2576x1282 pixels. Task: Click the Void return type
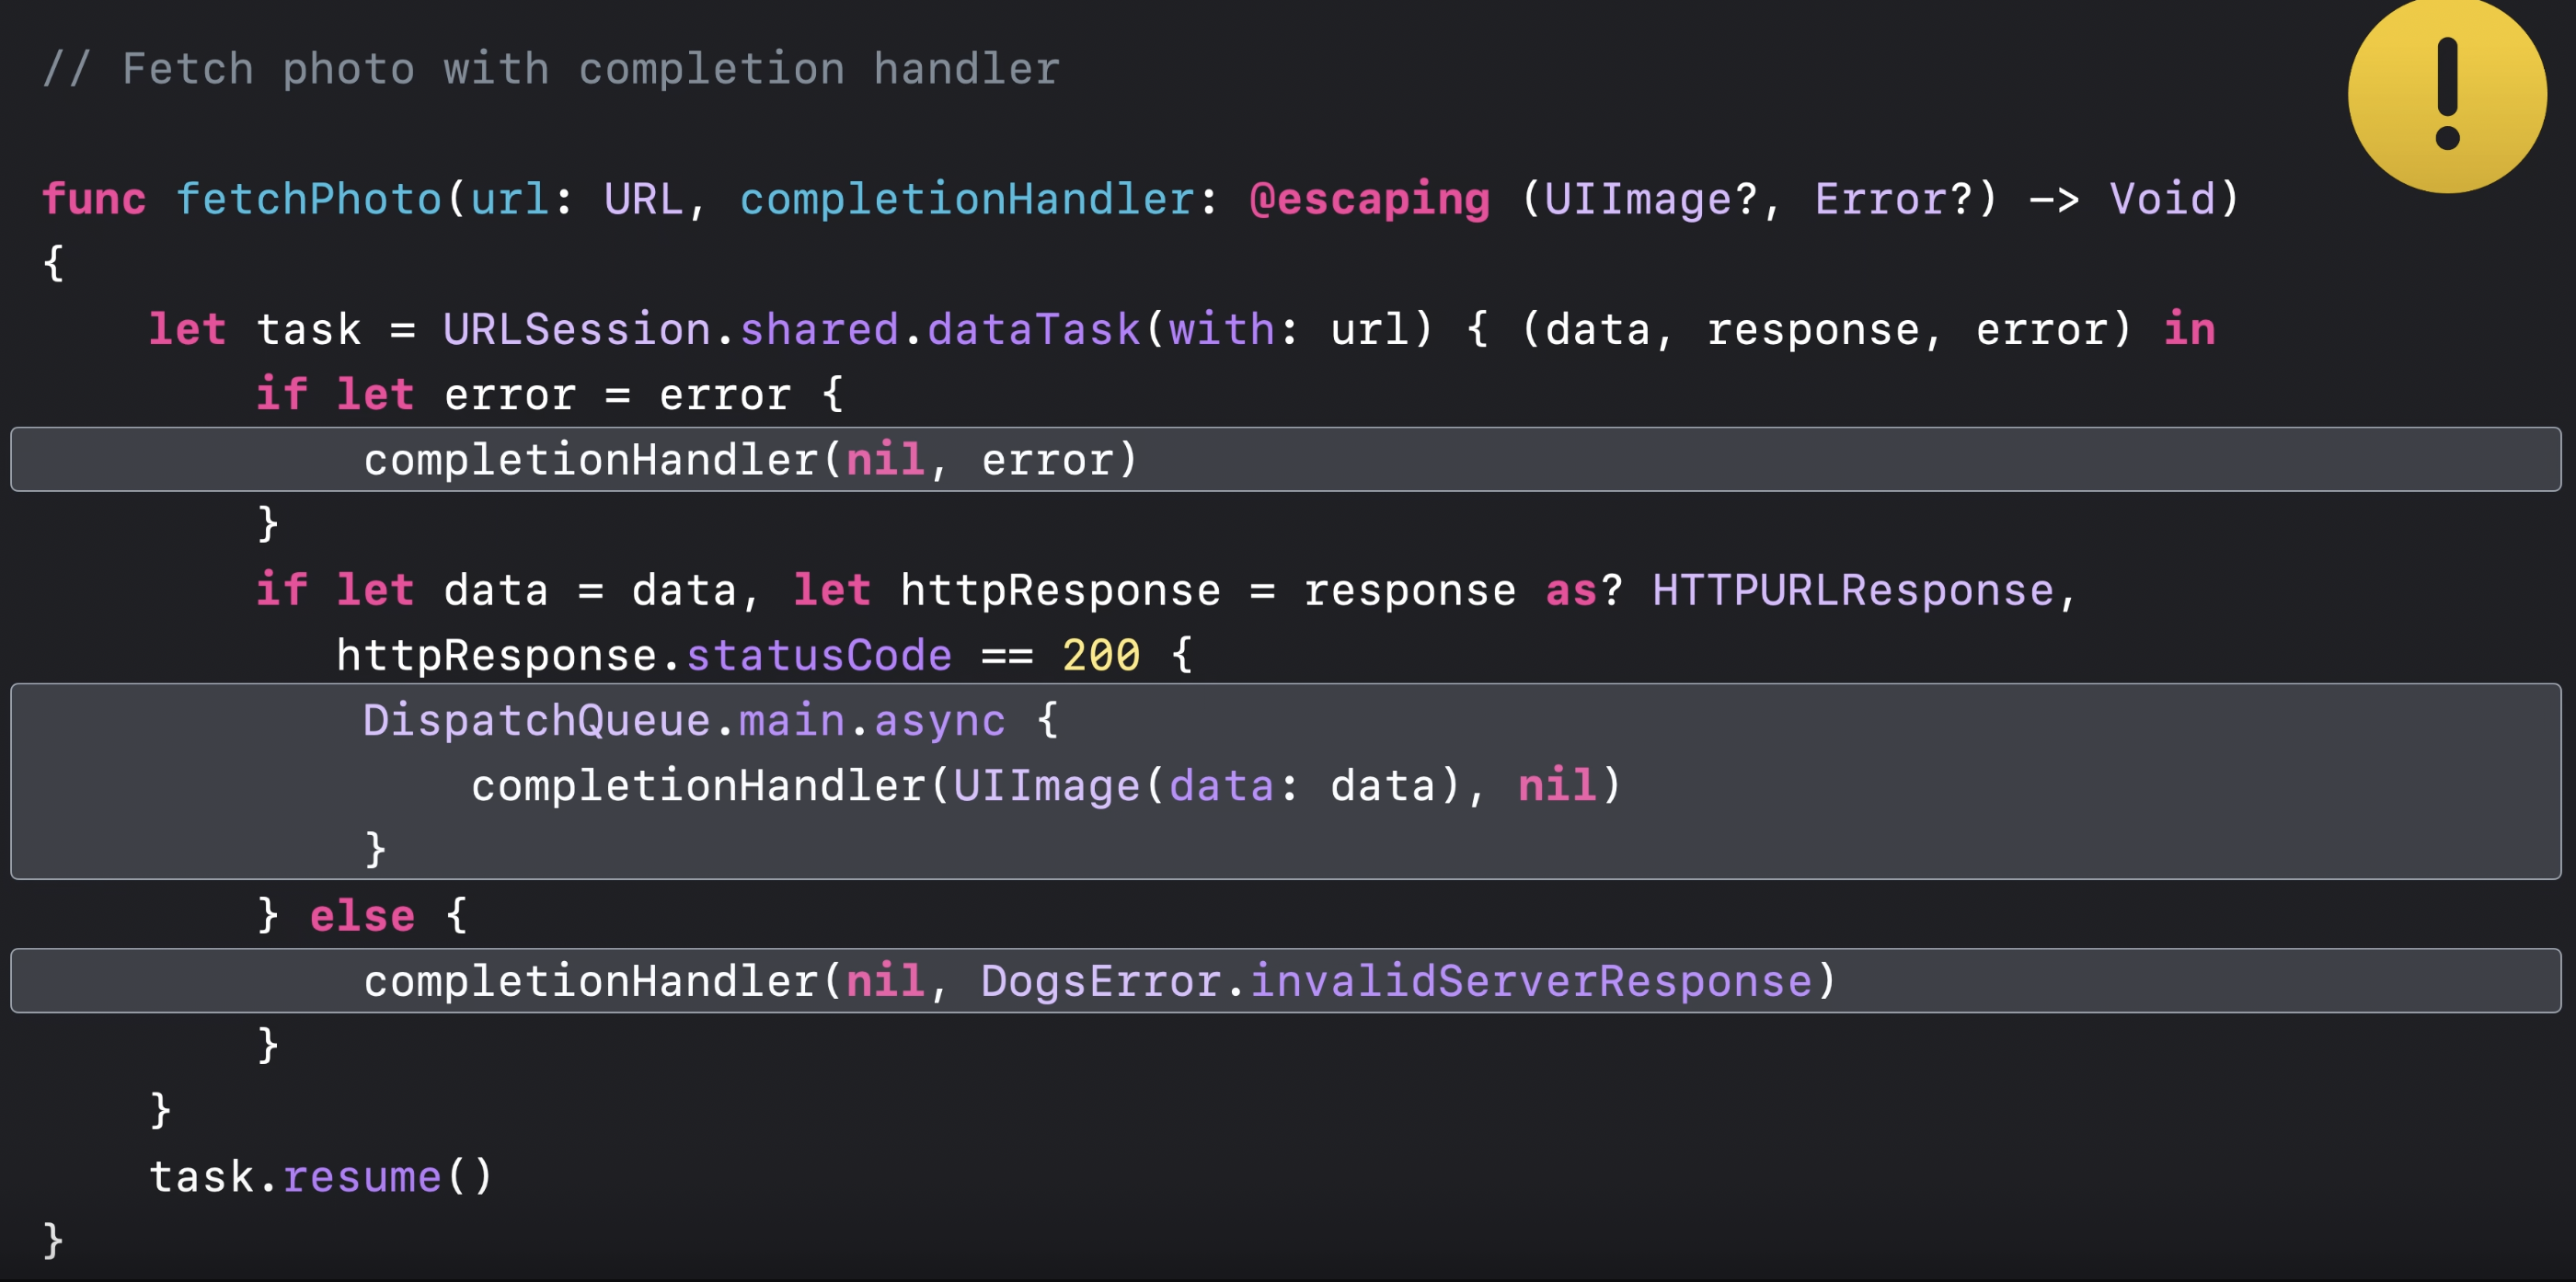(2162, 199)
